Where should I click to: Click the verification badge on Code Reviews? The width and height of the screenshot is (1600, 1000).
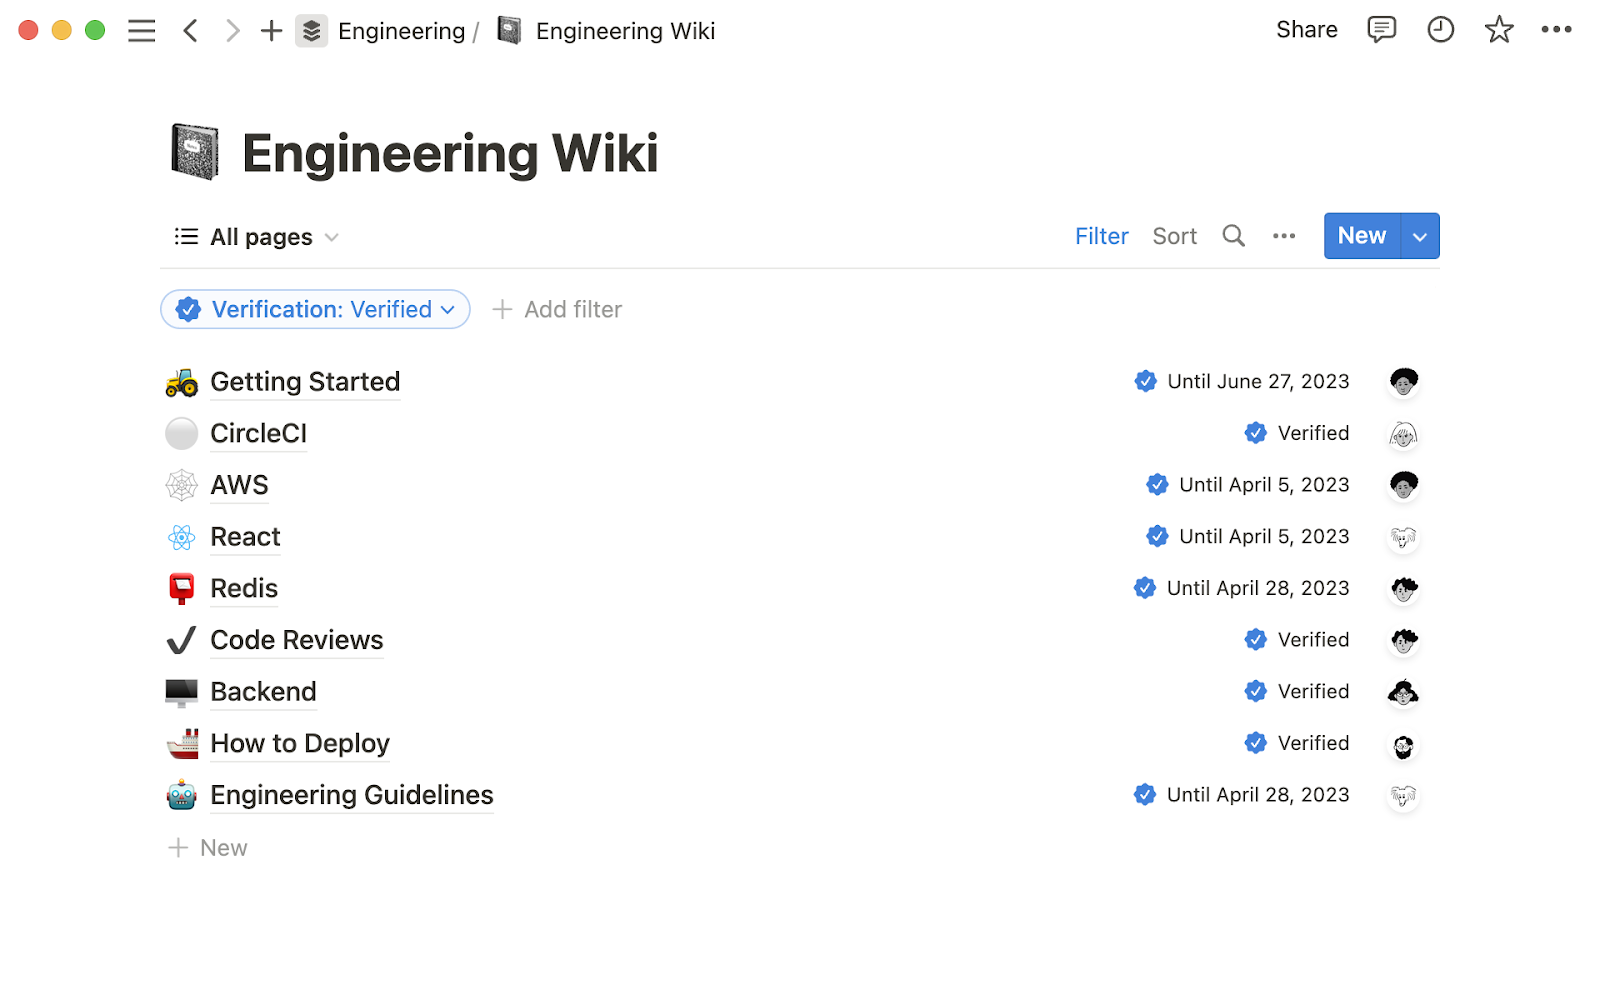(1256, 639)
